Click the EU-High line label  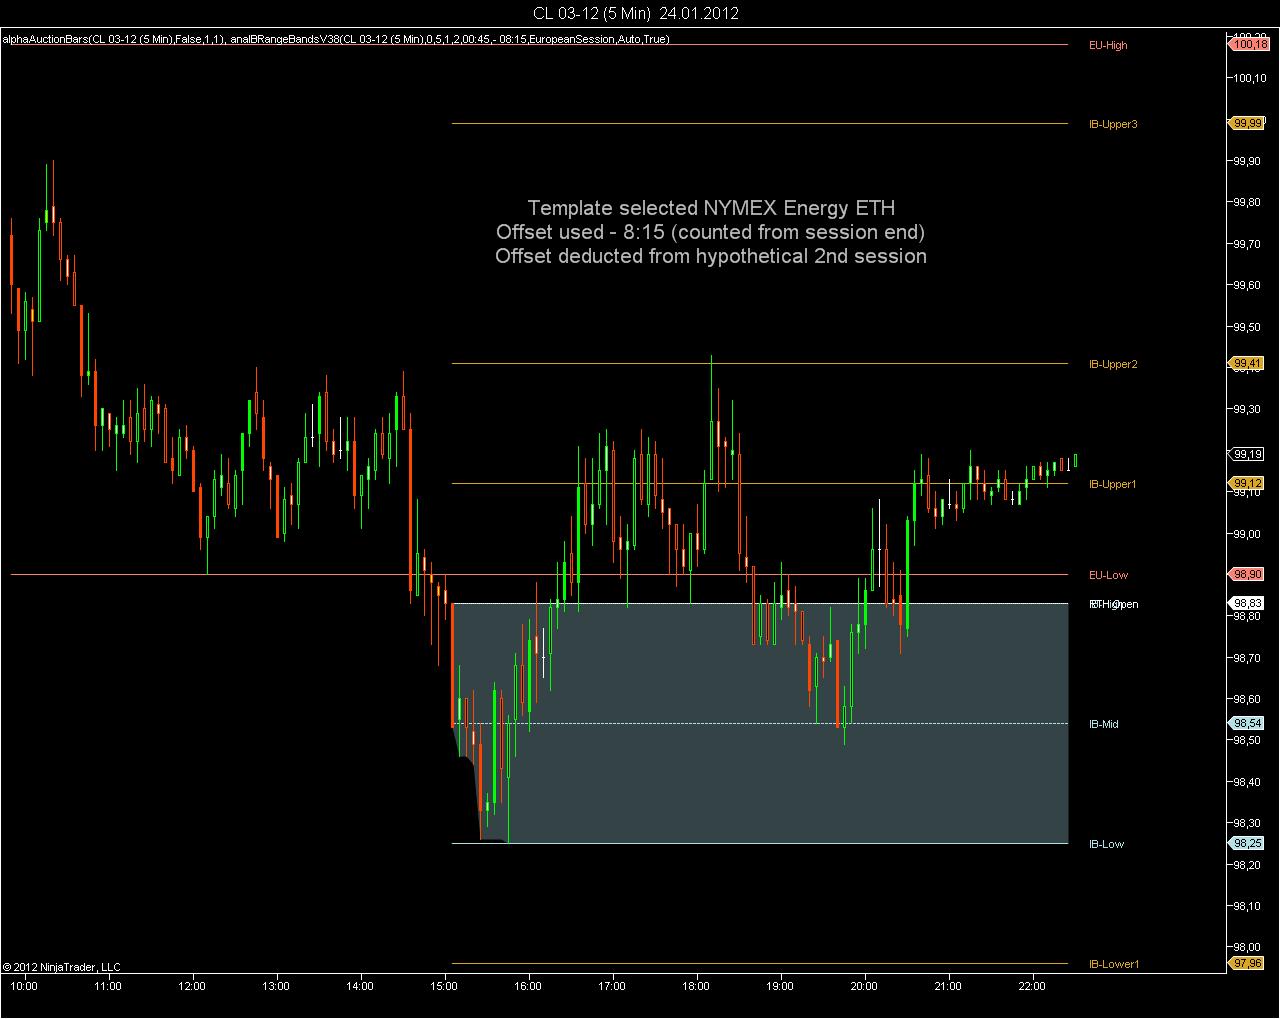click(1108, 45)
